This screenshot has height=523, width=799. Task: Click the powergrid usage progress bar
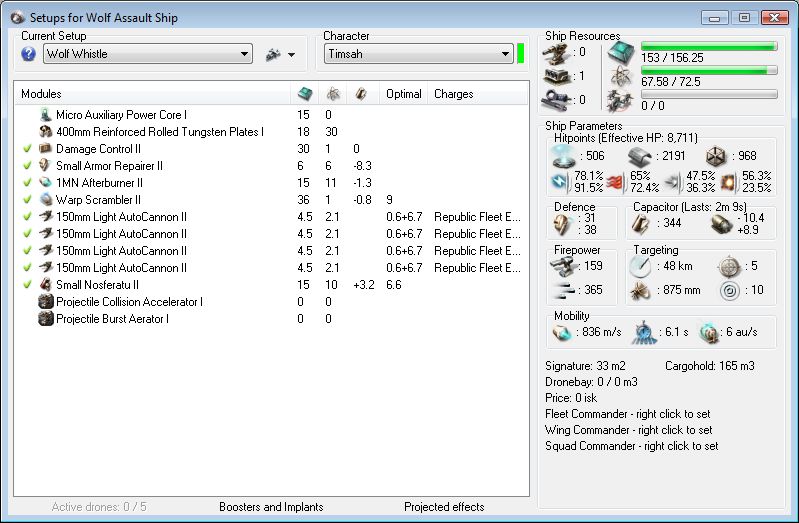click(709, 70)
